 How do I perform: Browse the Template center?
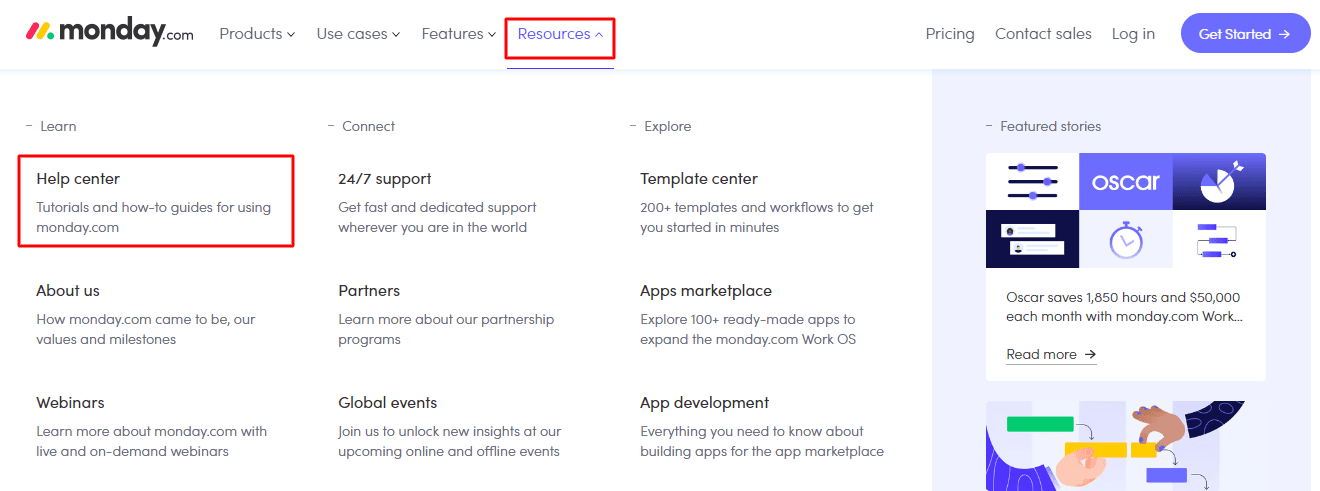click(x=699, y=179)
